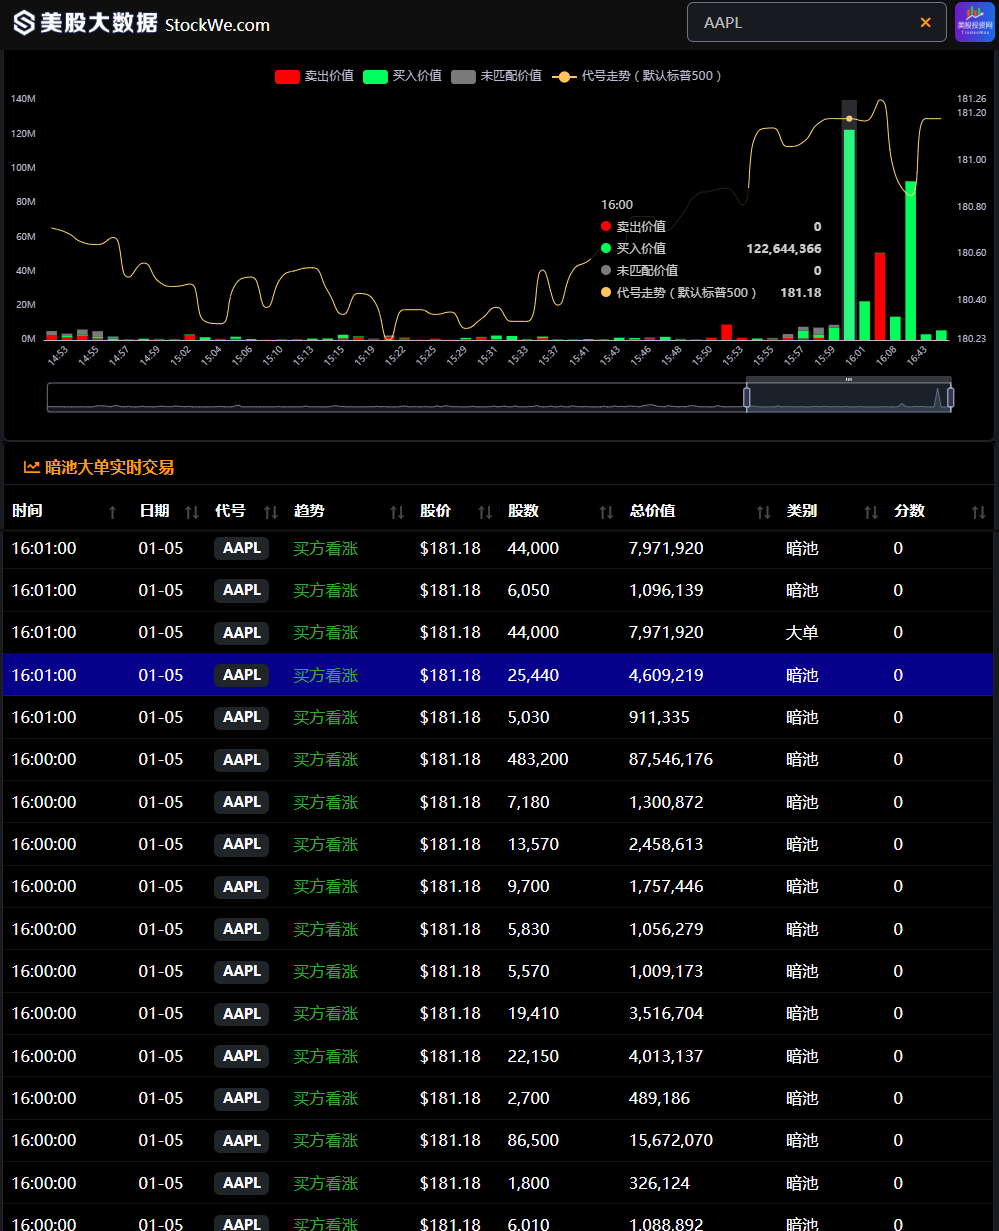Click the tallest green buy bar in the chart
The width and height of the screenshot is (999, 1231).
click(x=849, y=234)
